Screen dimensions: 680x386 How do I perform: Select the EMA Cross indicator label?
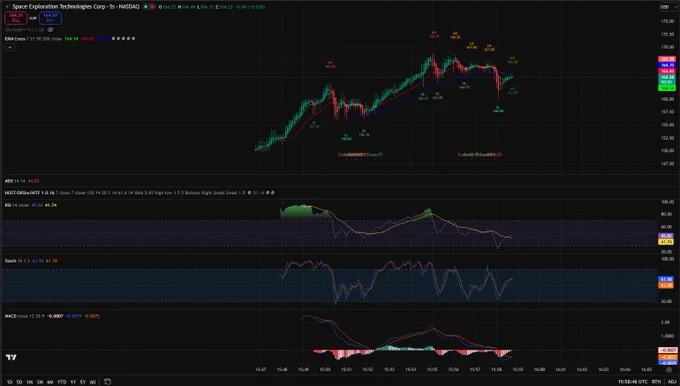coord(15,39)
